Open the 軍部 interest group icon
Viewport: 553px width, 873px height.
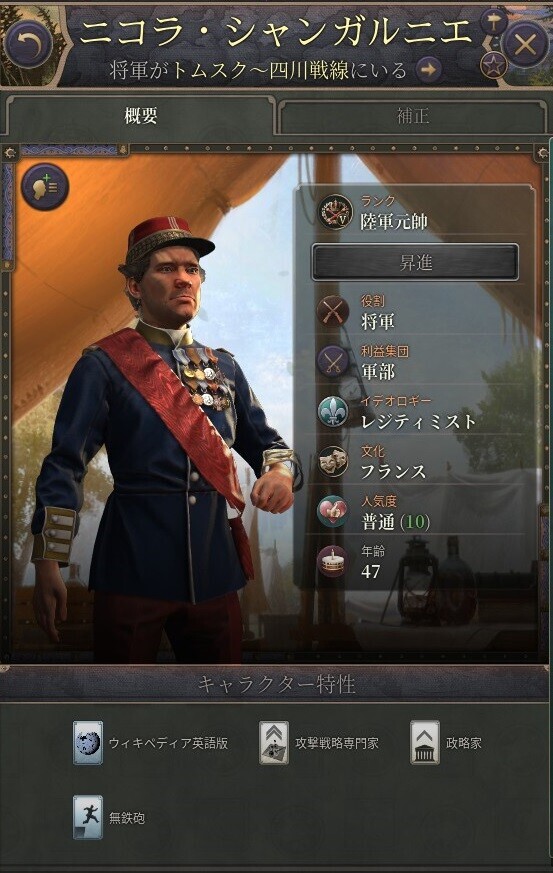[x=333, y=361]
